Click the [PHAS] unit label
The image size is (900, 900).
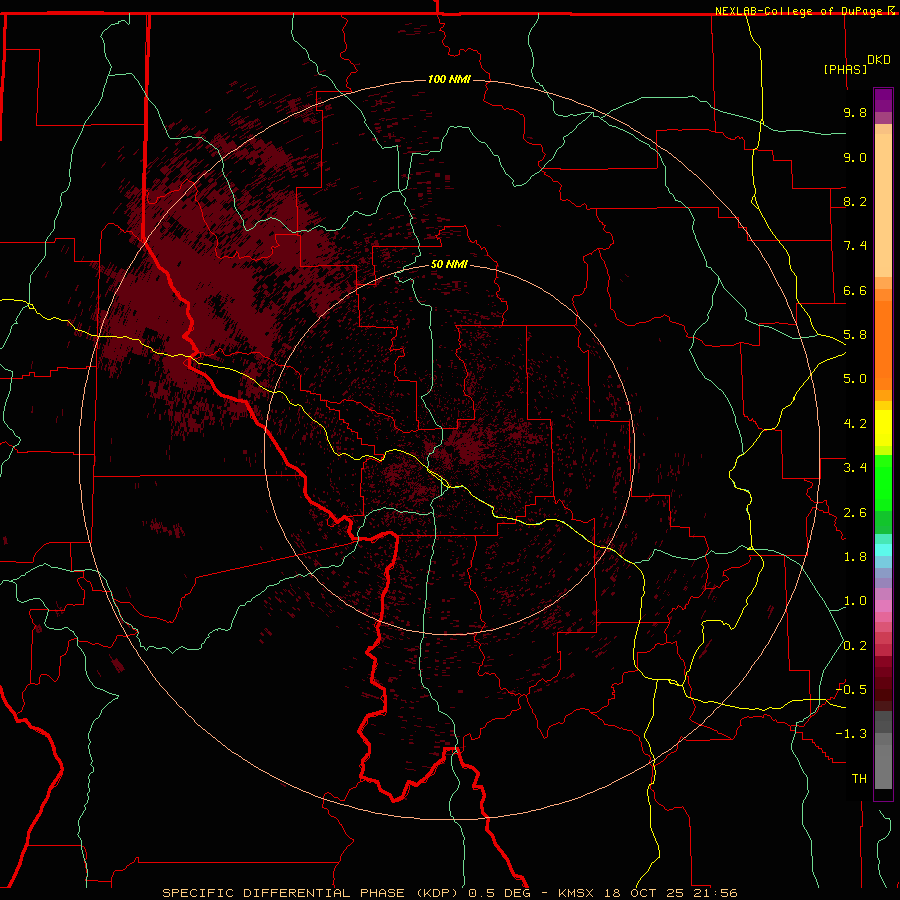pos(845,69)
